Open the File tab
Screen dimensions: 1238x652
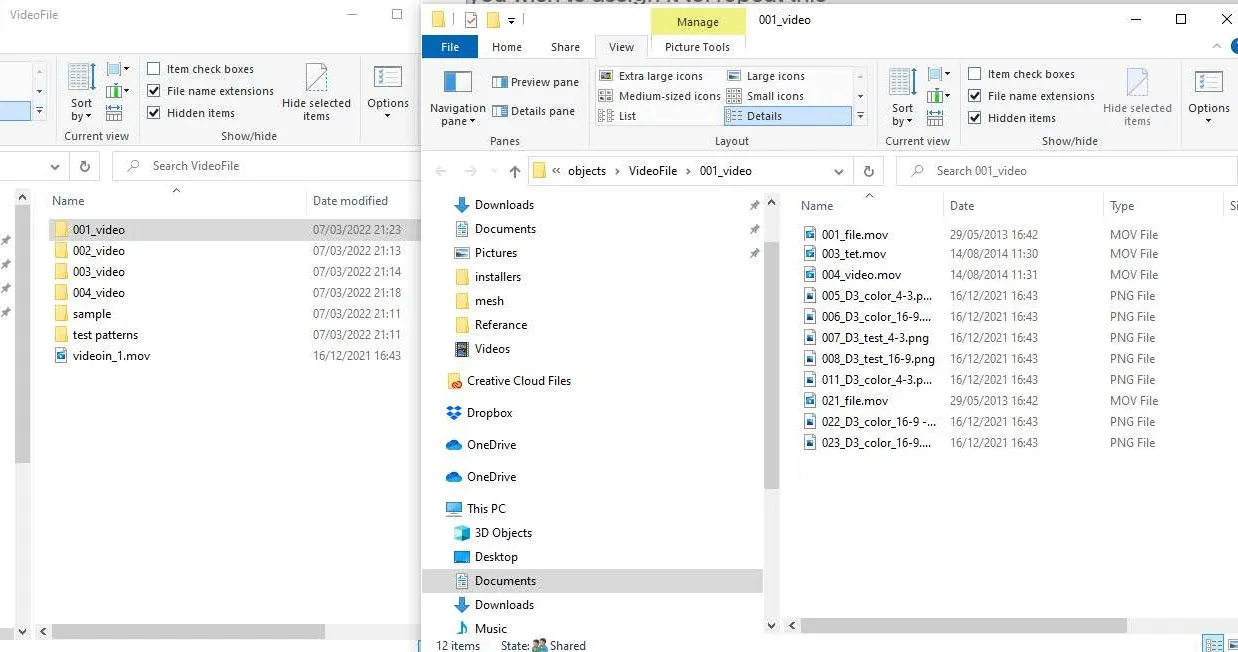[450, 47]
